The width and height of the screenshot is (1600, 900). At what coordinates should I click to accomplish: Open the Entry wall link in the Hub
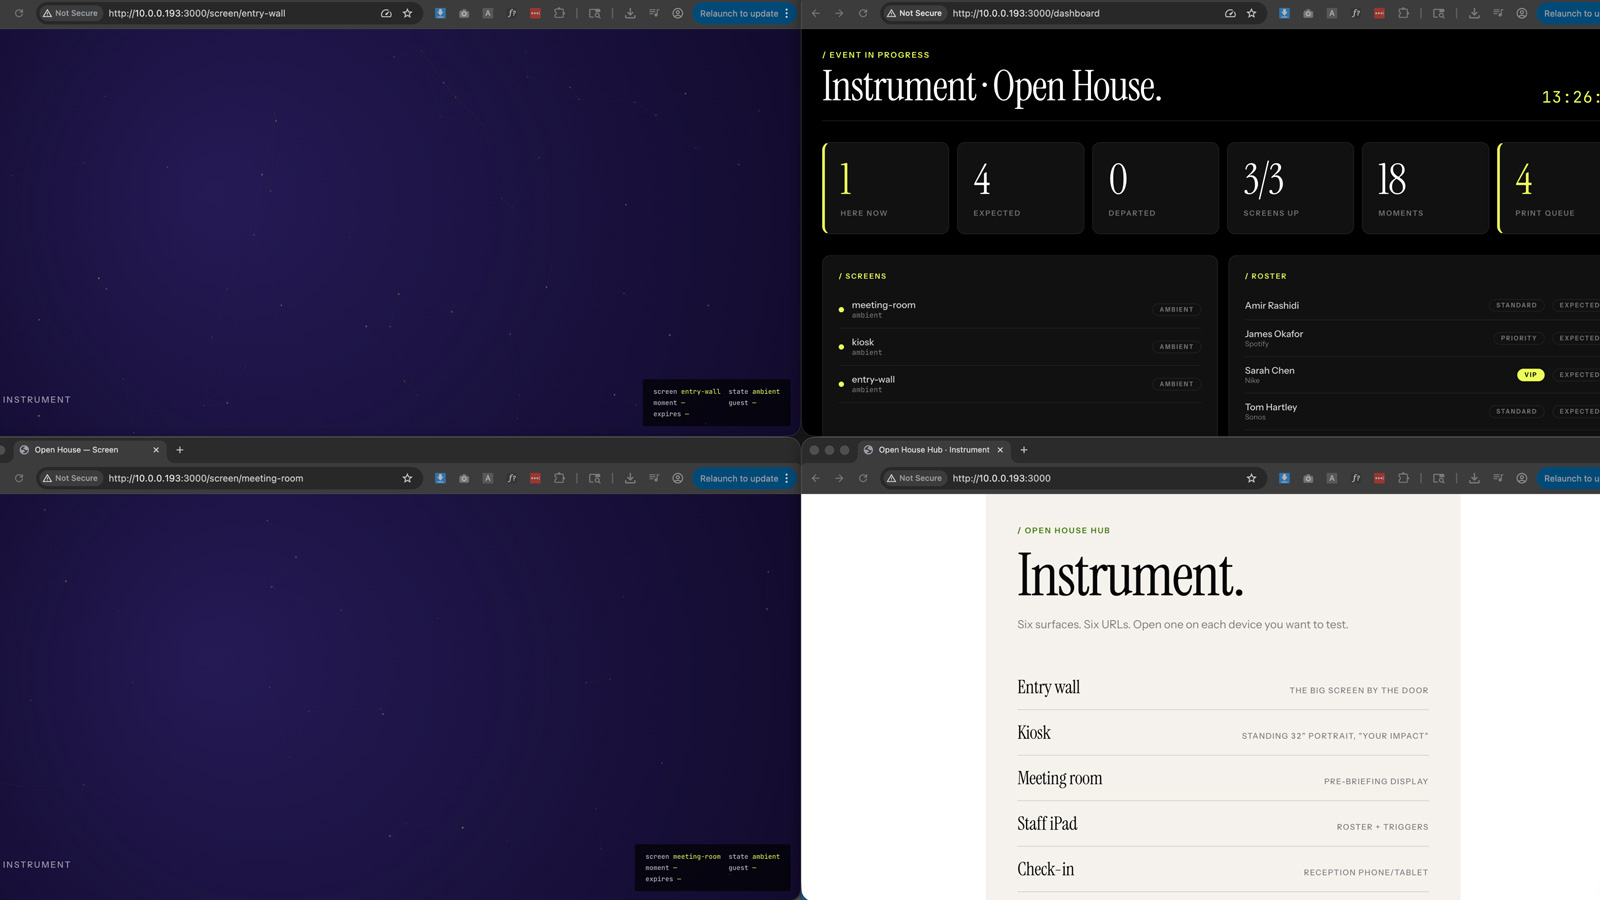(1223, 688)
